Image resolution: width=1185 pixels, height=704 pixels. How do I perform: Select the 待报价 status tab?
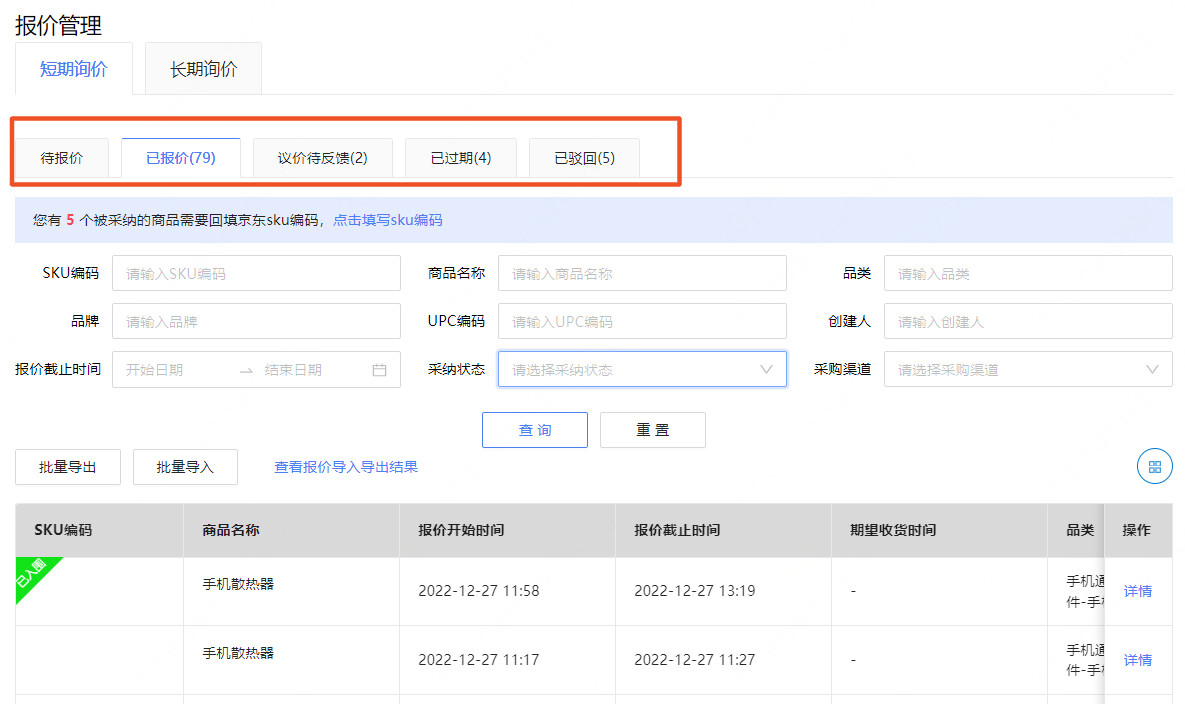point(62,157)
